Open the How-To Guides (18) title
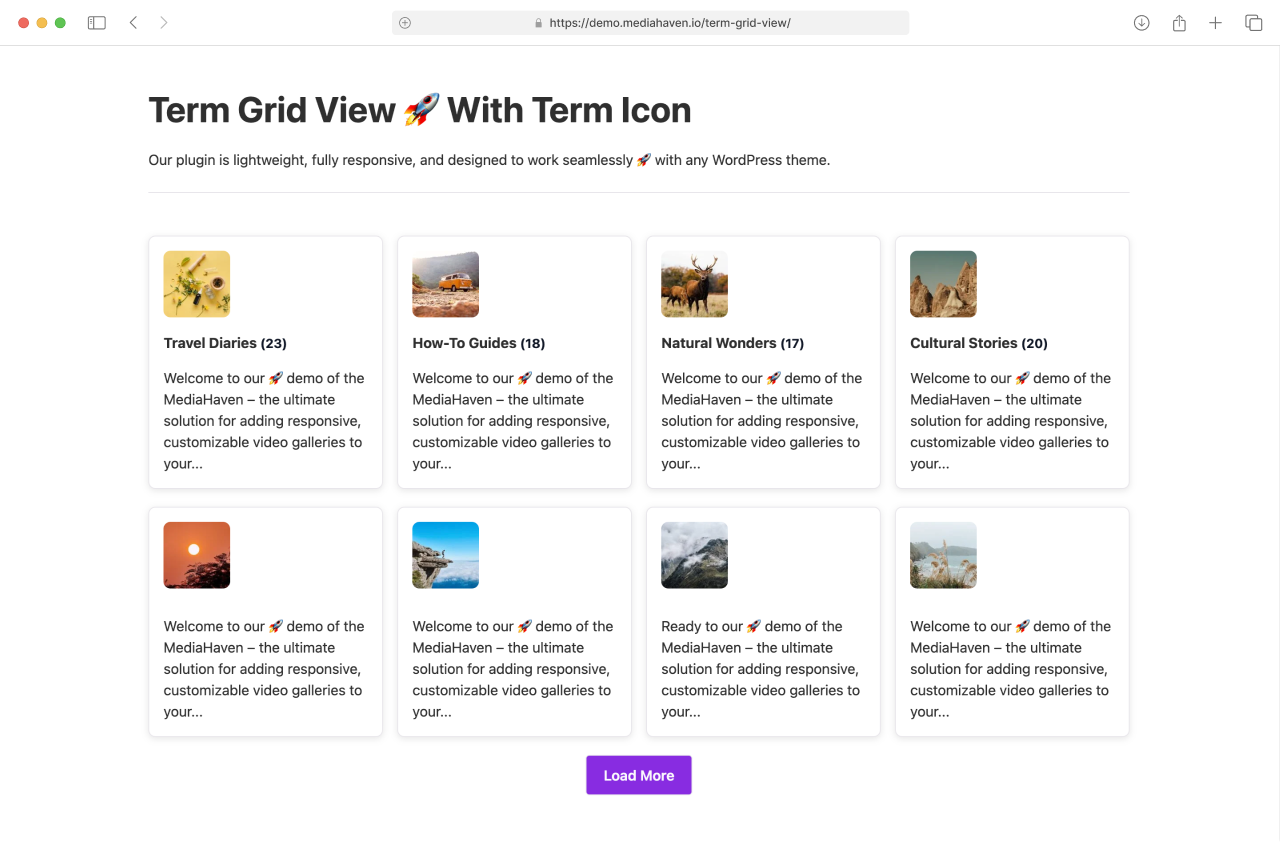The image size is (1280, 846). 478,343
